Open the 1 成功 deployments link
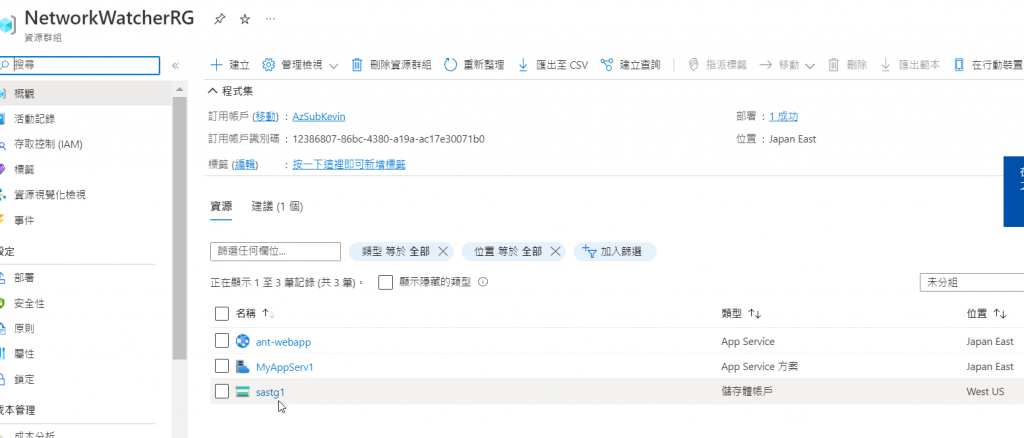The height and width of the screenshot is (438, 1024). pos(783,116)
